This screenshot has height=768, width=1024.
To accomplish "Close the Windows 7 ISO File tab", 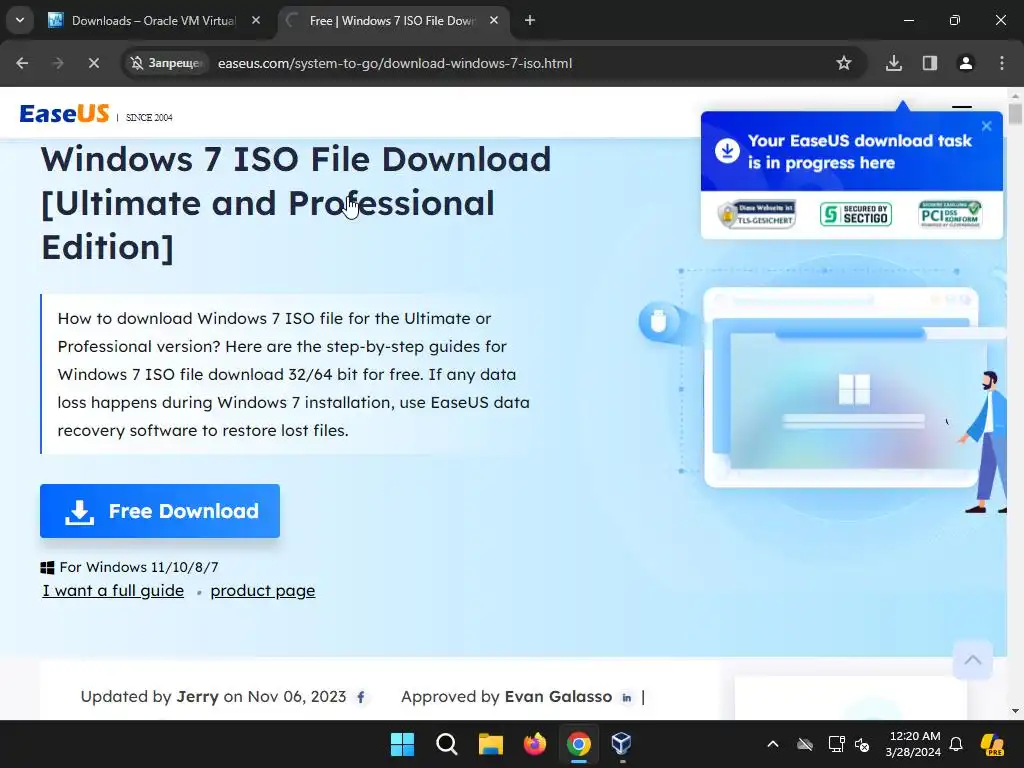I will [494, 20].
